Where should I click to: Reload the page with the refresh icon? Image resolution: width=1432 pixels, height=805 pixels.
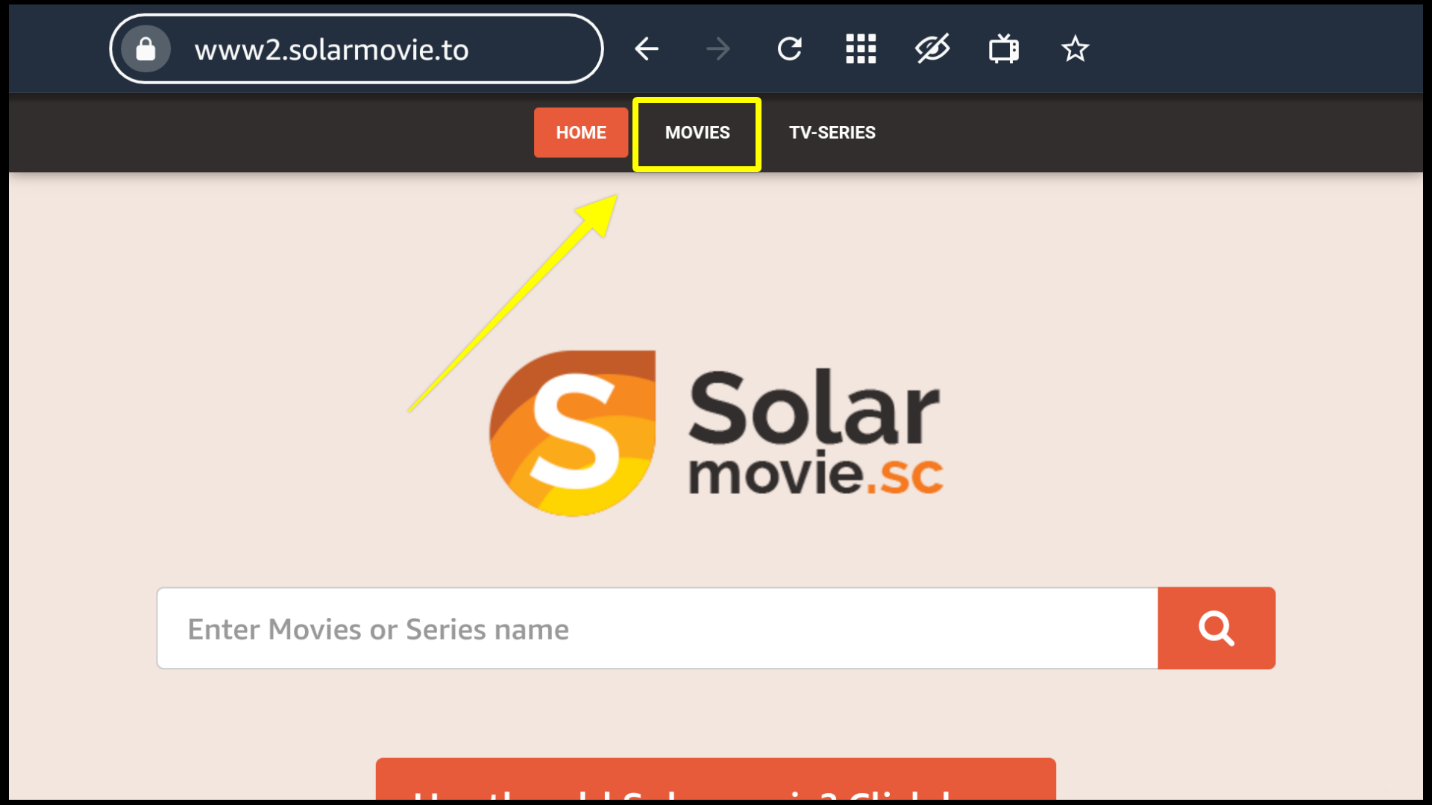(790, 49)
